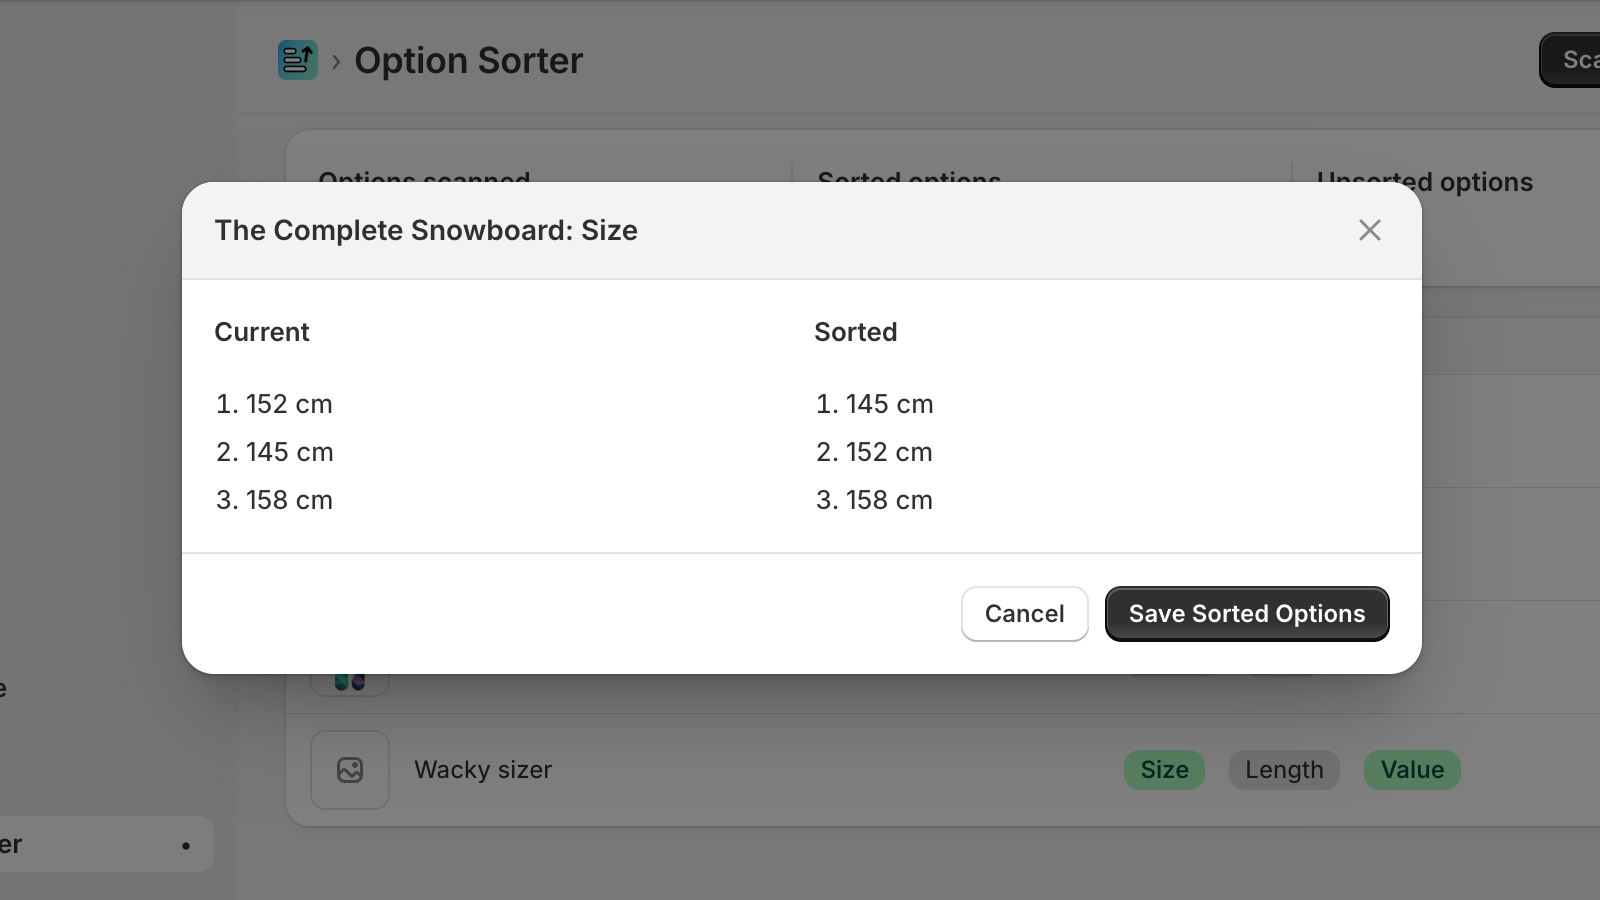This screenshot has width=1600, height=900.
Task: Close the Complete Snowboard Size dialog
Action: coord(1369,230)
